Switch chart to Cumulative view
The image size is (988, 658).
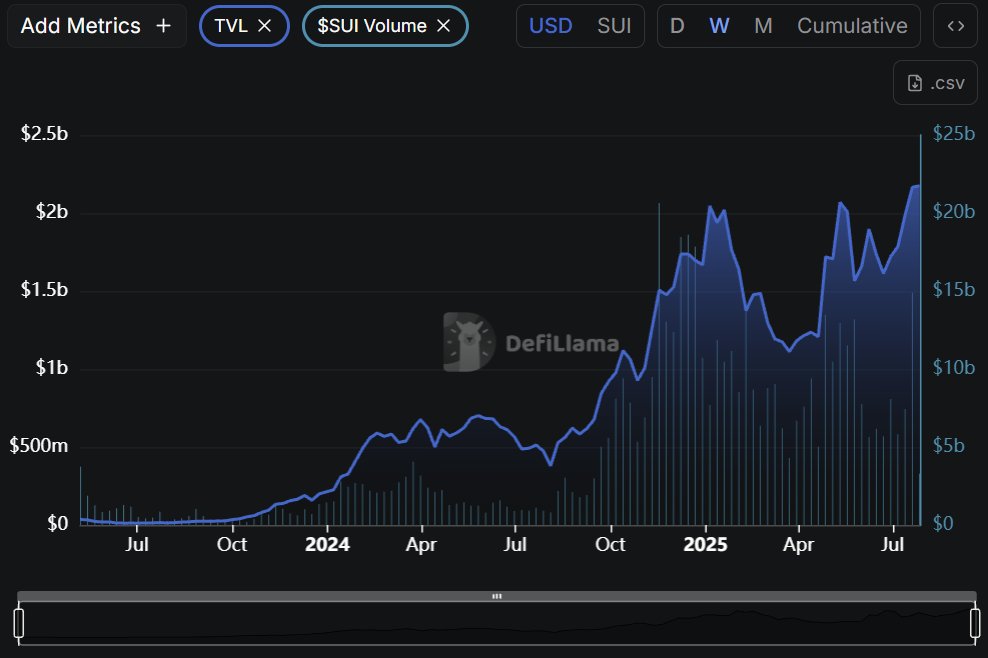click(852, 26)
